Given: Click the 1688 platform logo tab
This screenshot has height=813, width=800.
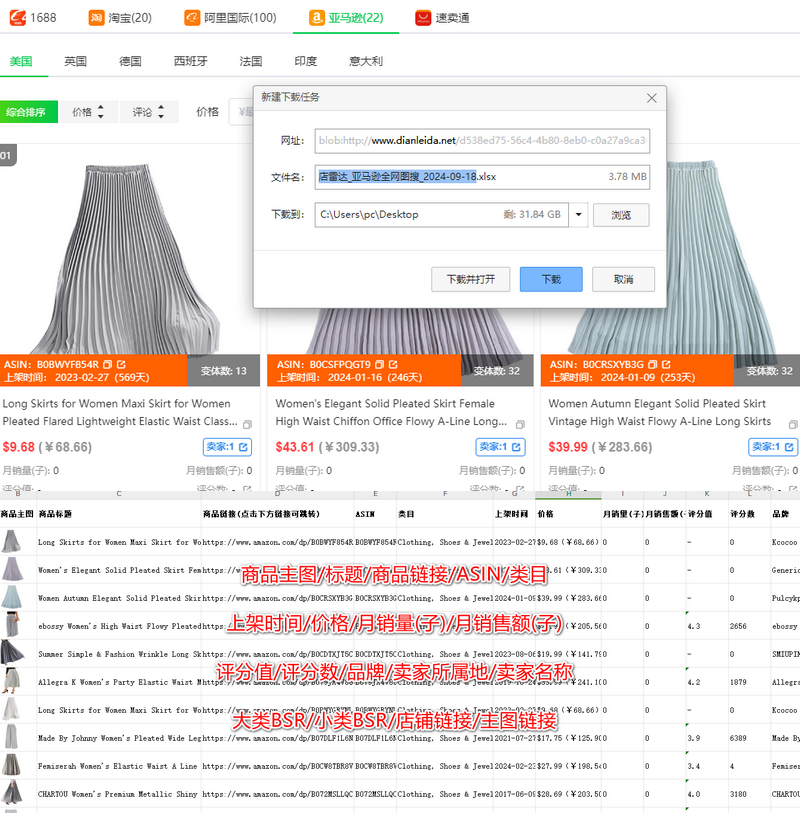Looking at the screenshot, I should tap(33, 17).
